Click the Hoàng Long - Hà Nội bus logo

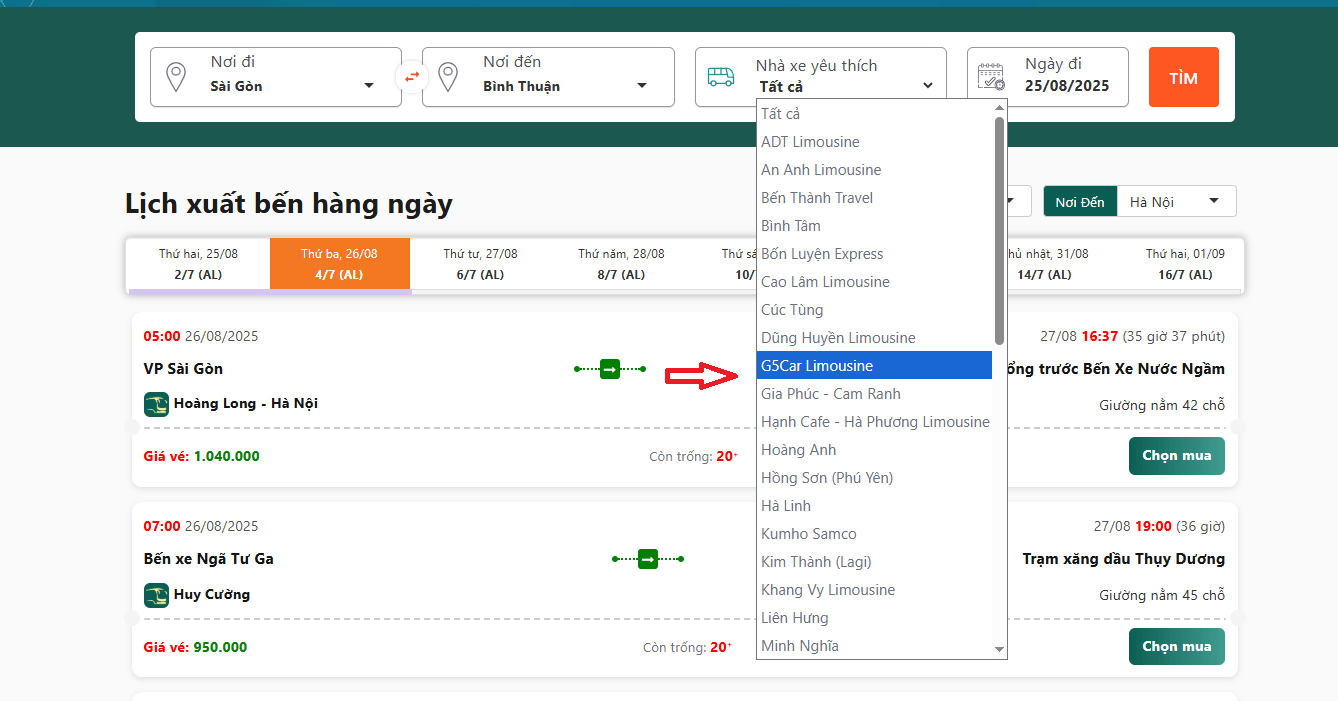click(x=156, y=404)
